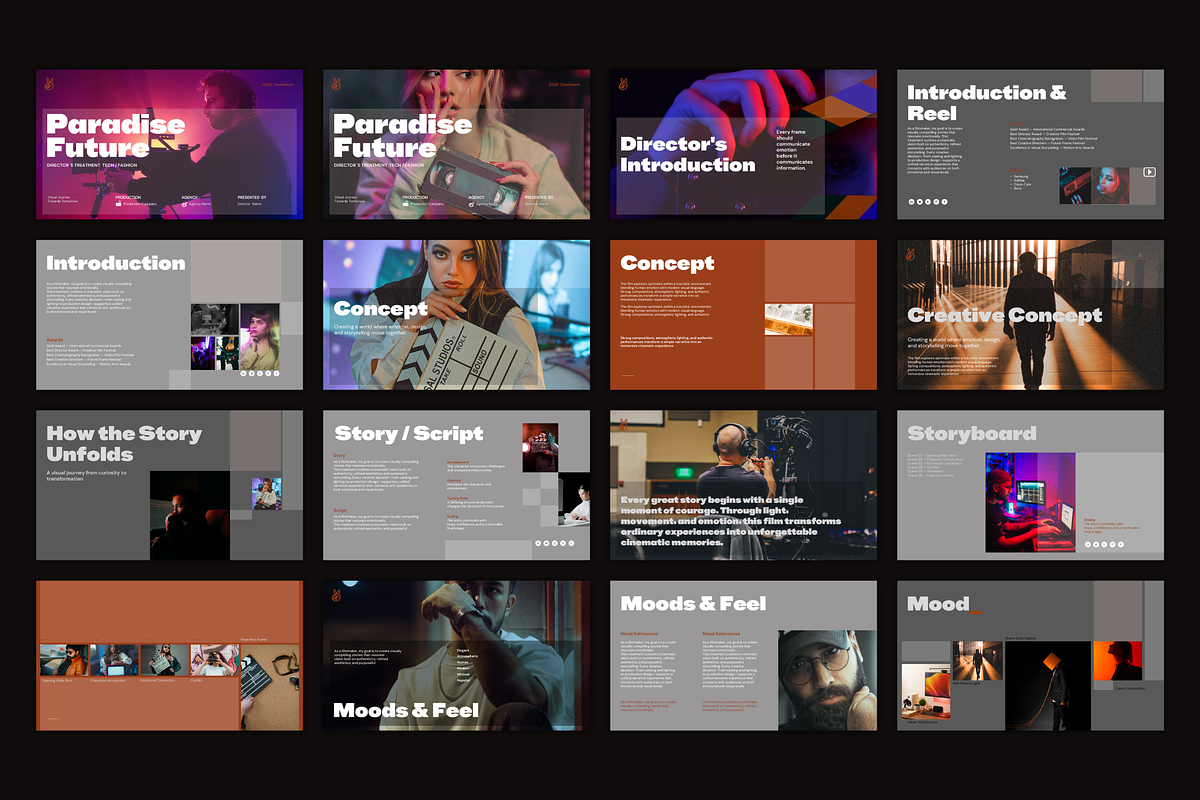
Task: Click the first 'Mood References' subheading
Action: click(x=640, y=634)
